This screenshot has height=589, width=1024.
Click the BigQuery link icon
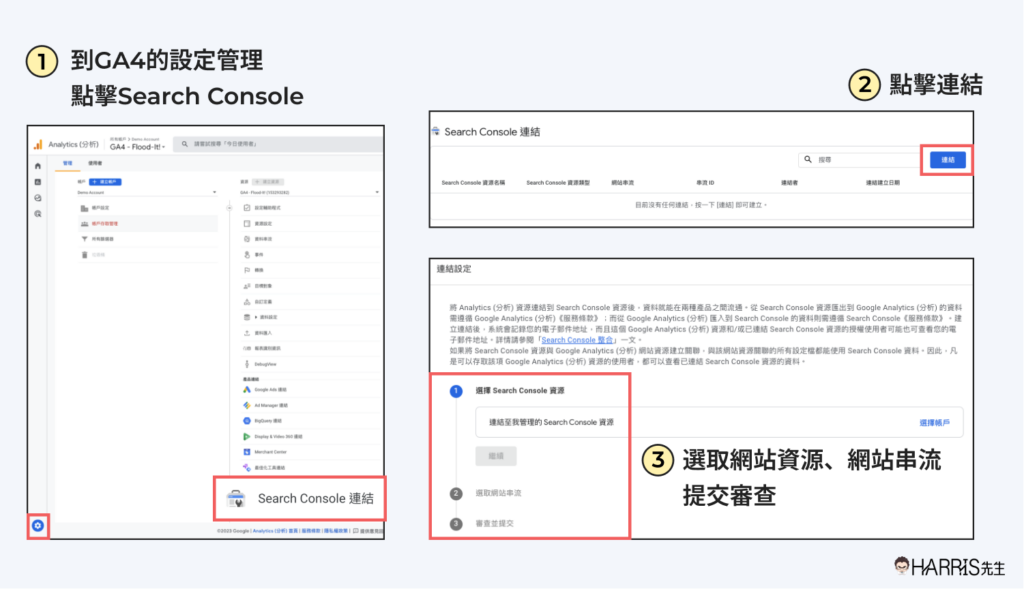coord(247,421)
